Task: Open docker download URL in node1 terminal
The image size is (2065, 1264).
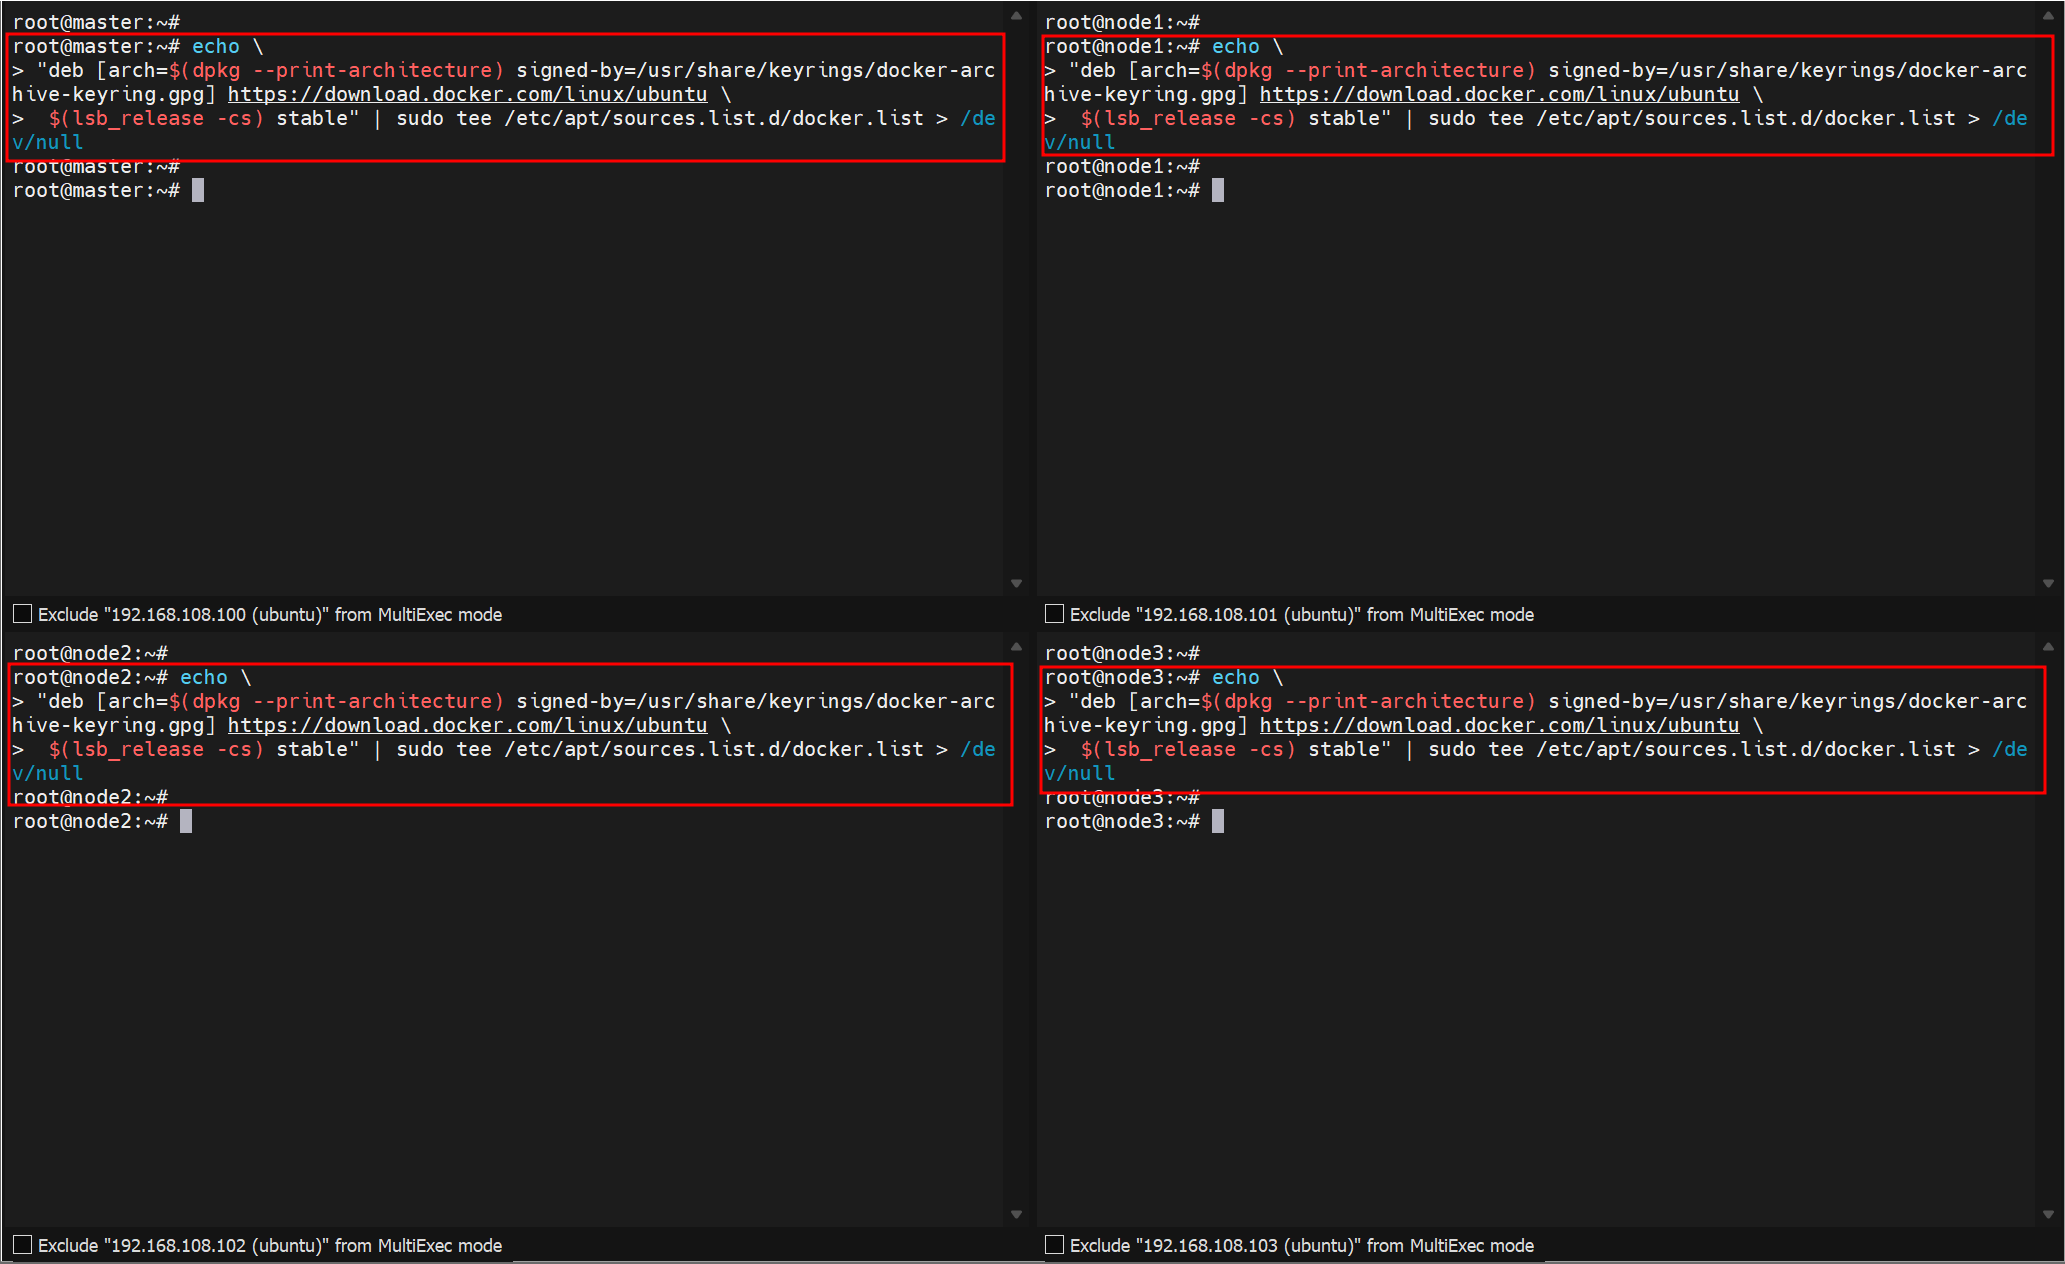Action: [1499, 94]
